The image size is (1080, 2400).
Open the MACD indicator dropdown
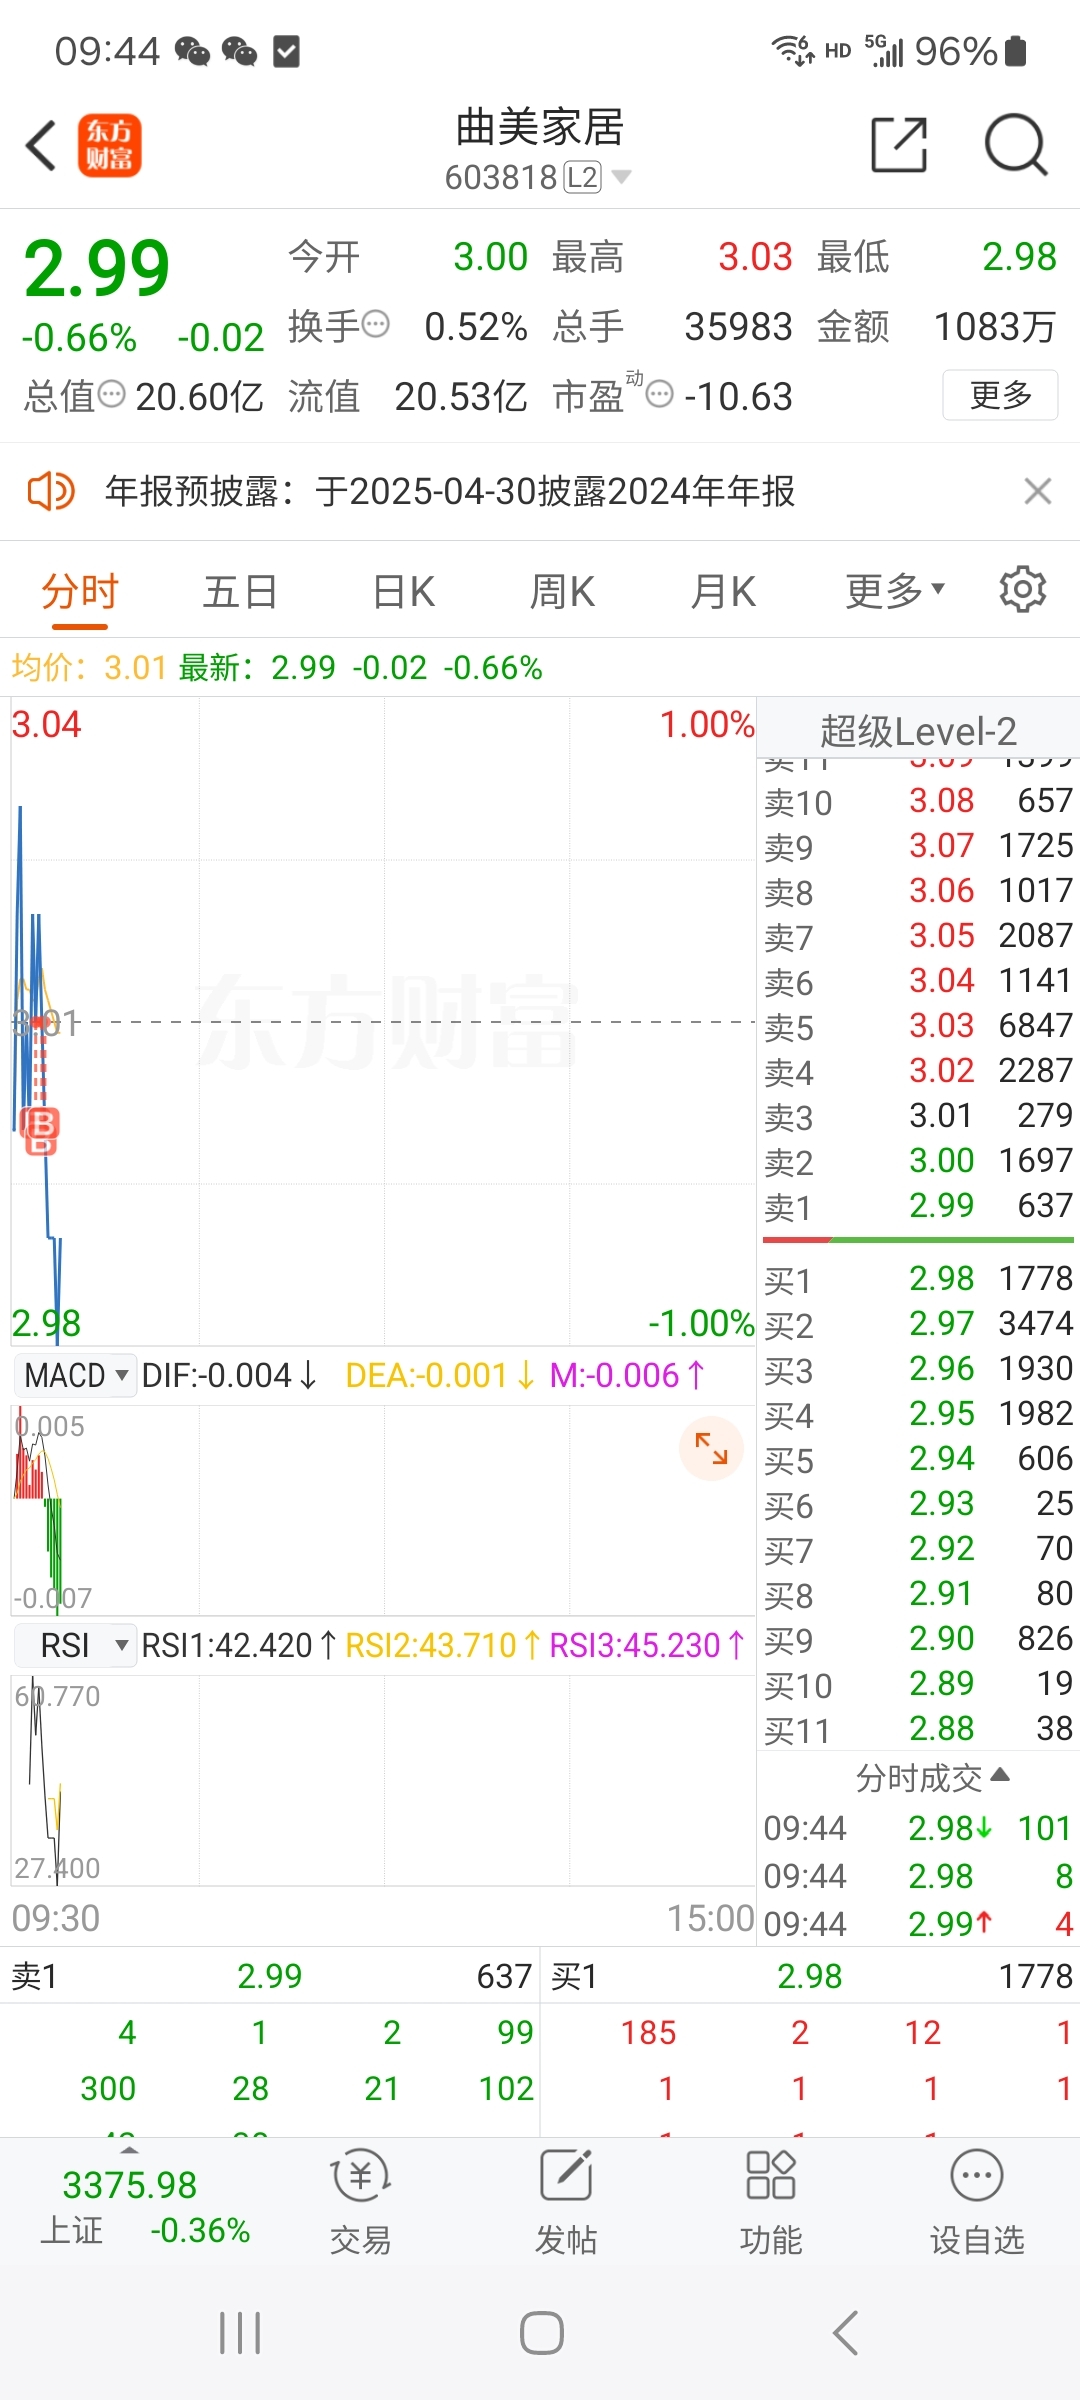pyautogui.click(x=76, y=1375)
